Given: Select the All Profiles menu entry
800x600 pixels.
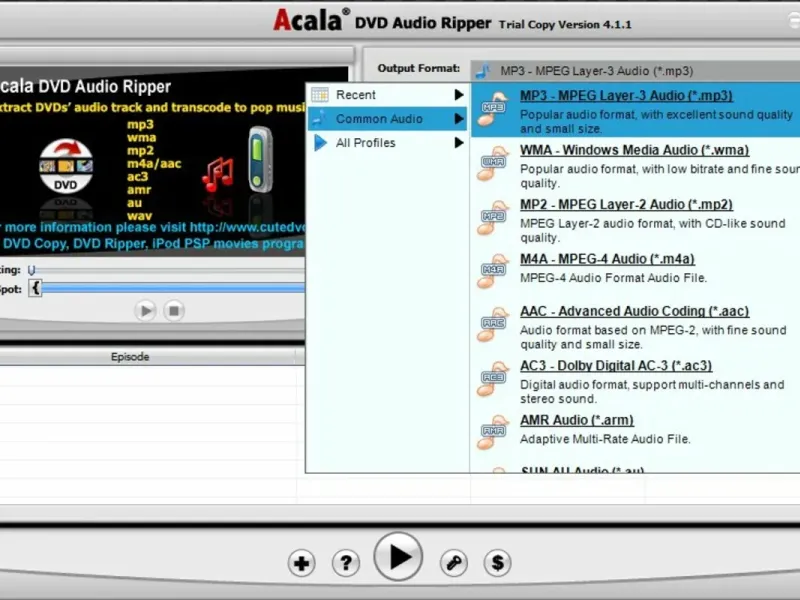Looking at the screenshot, I should [387, 143].
